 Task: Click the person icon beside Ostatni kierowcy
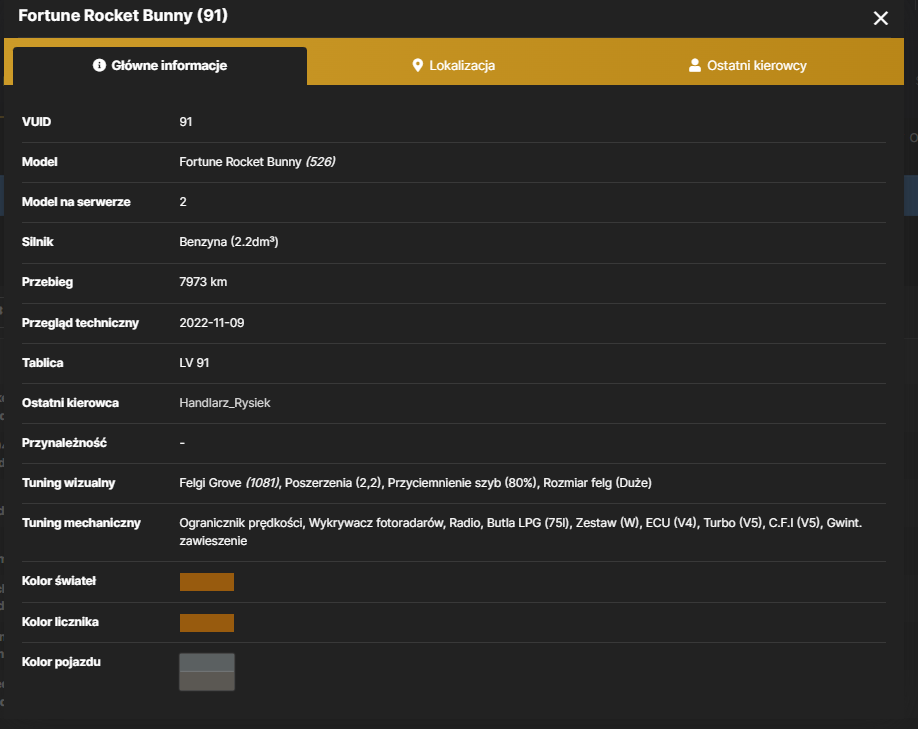(x=695, y=65)
